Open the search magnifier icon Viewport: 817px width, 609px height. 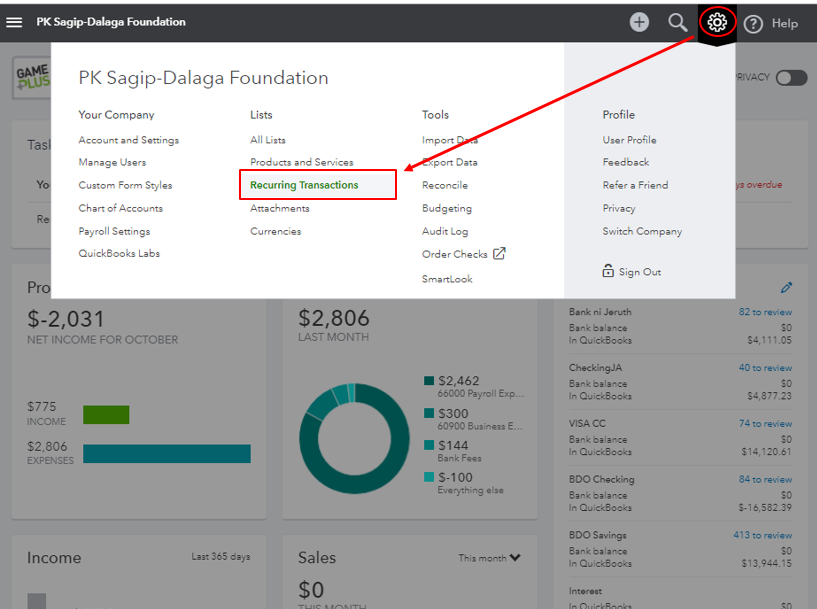[678, 22]
